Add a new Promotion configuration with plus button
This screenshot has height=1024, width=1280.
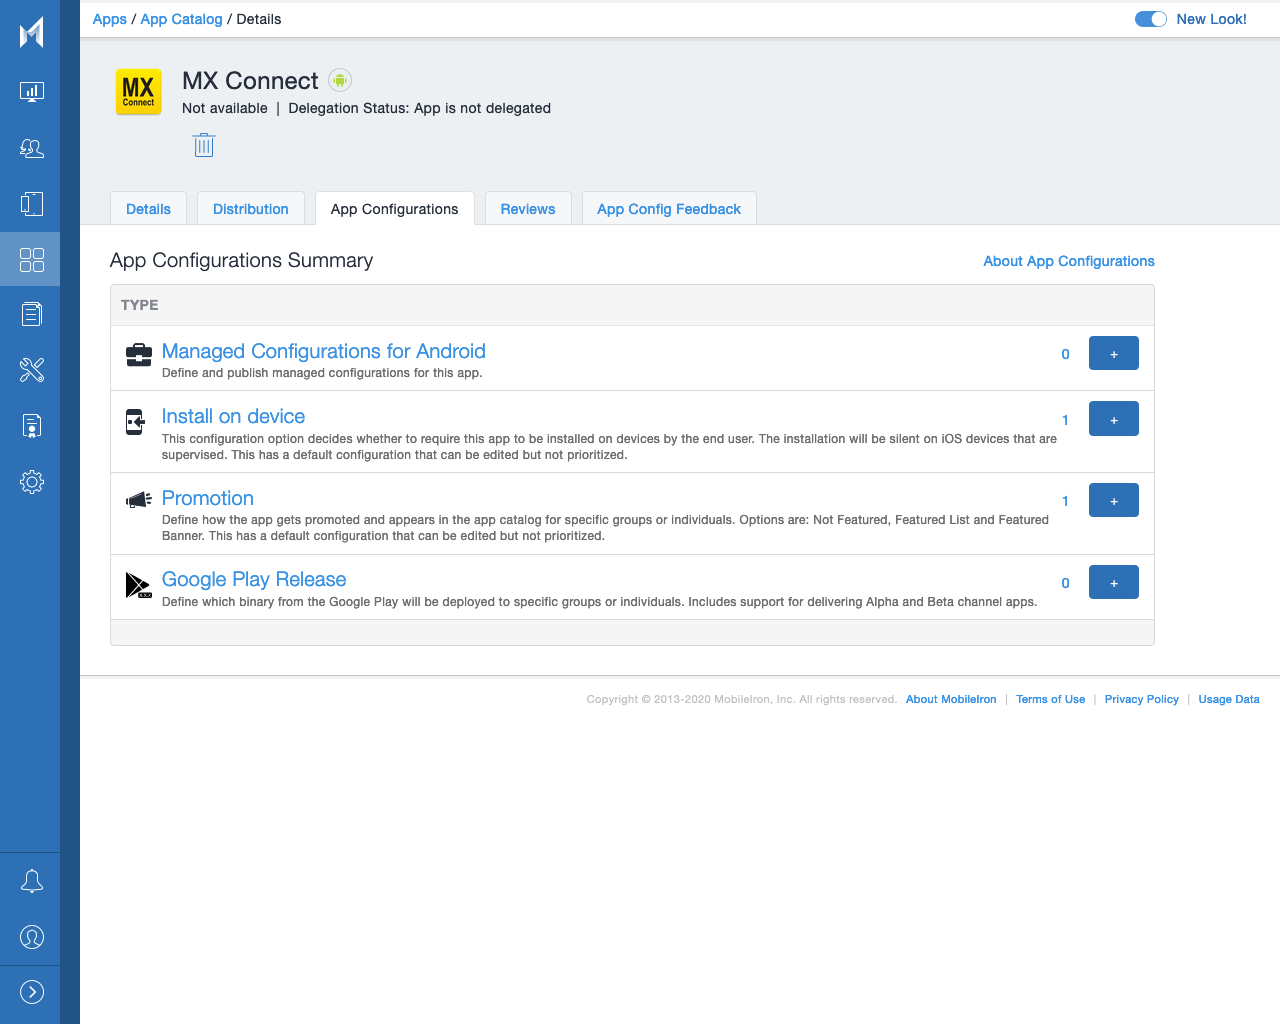click(1113, 499)
